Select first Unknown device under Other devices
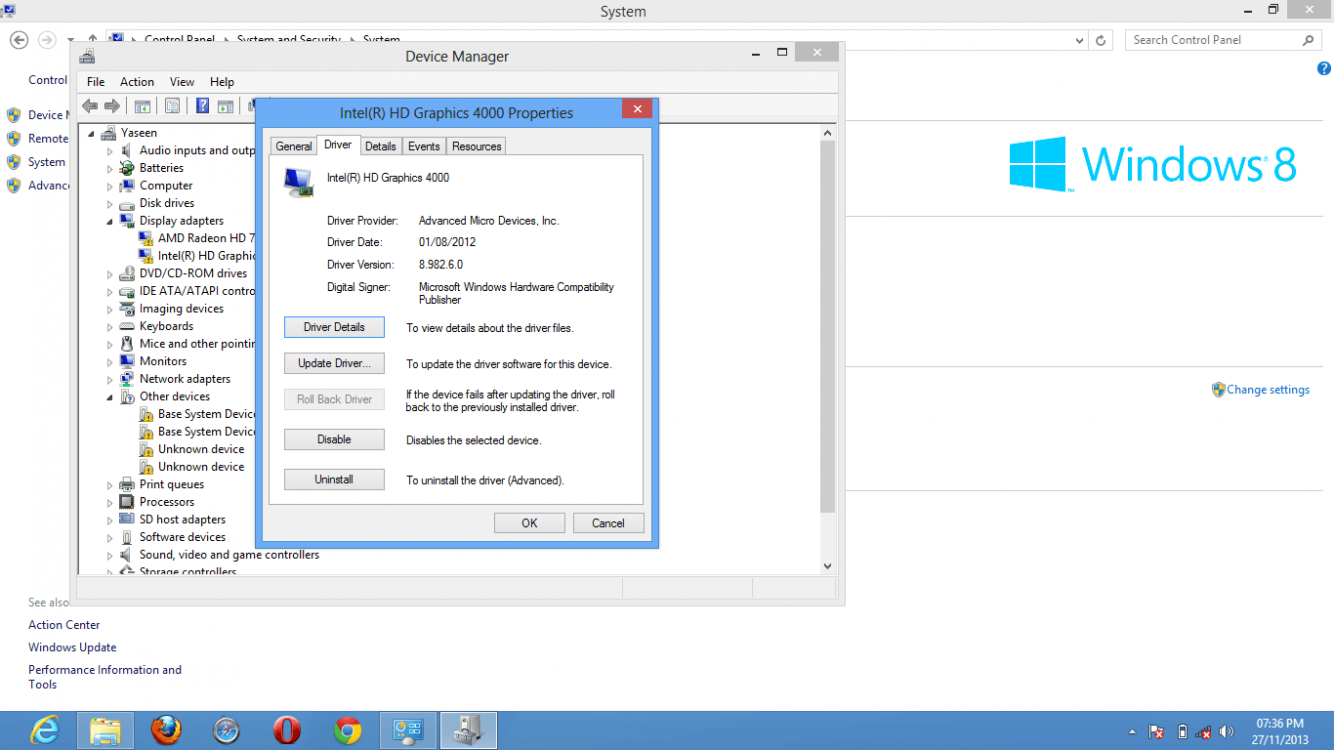The width and height of the screenshot is (1334, 750). tap(192, 449)
